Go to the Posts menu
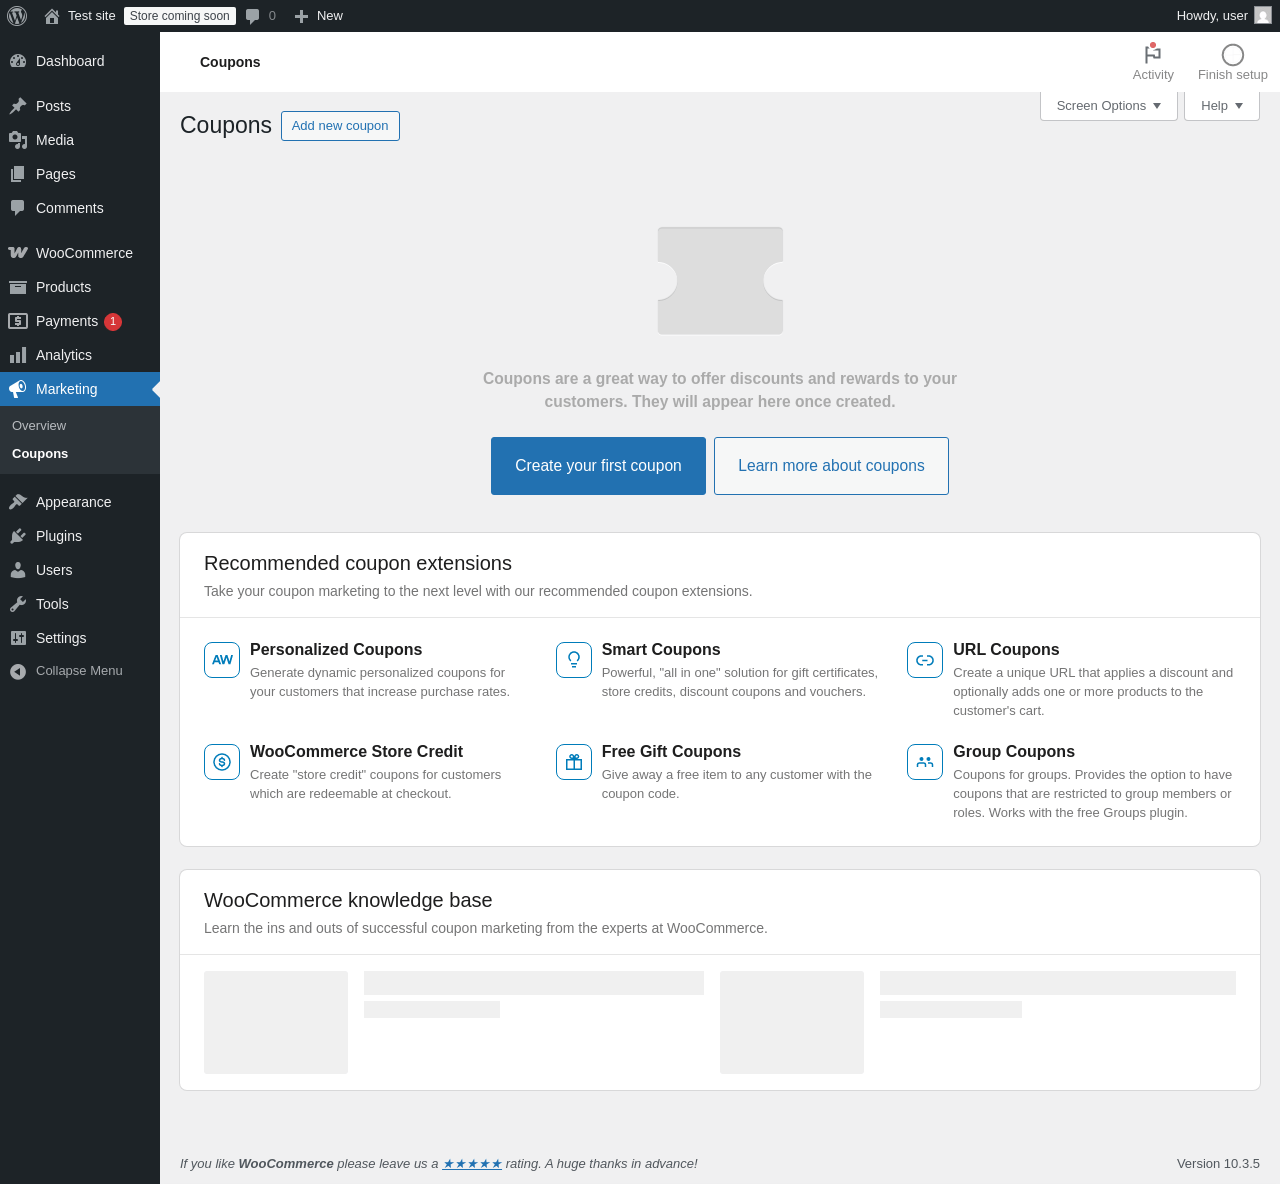The image size is (1280, 1184). coord(80,106)
